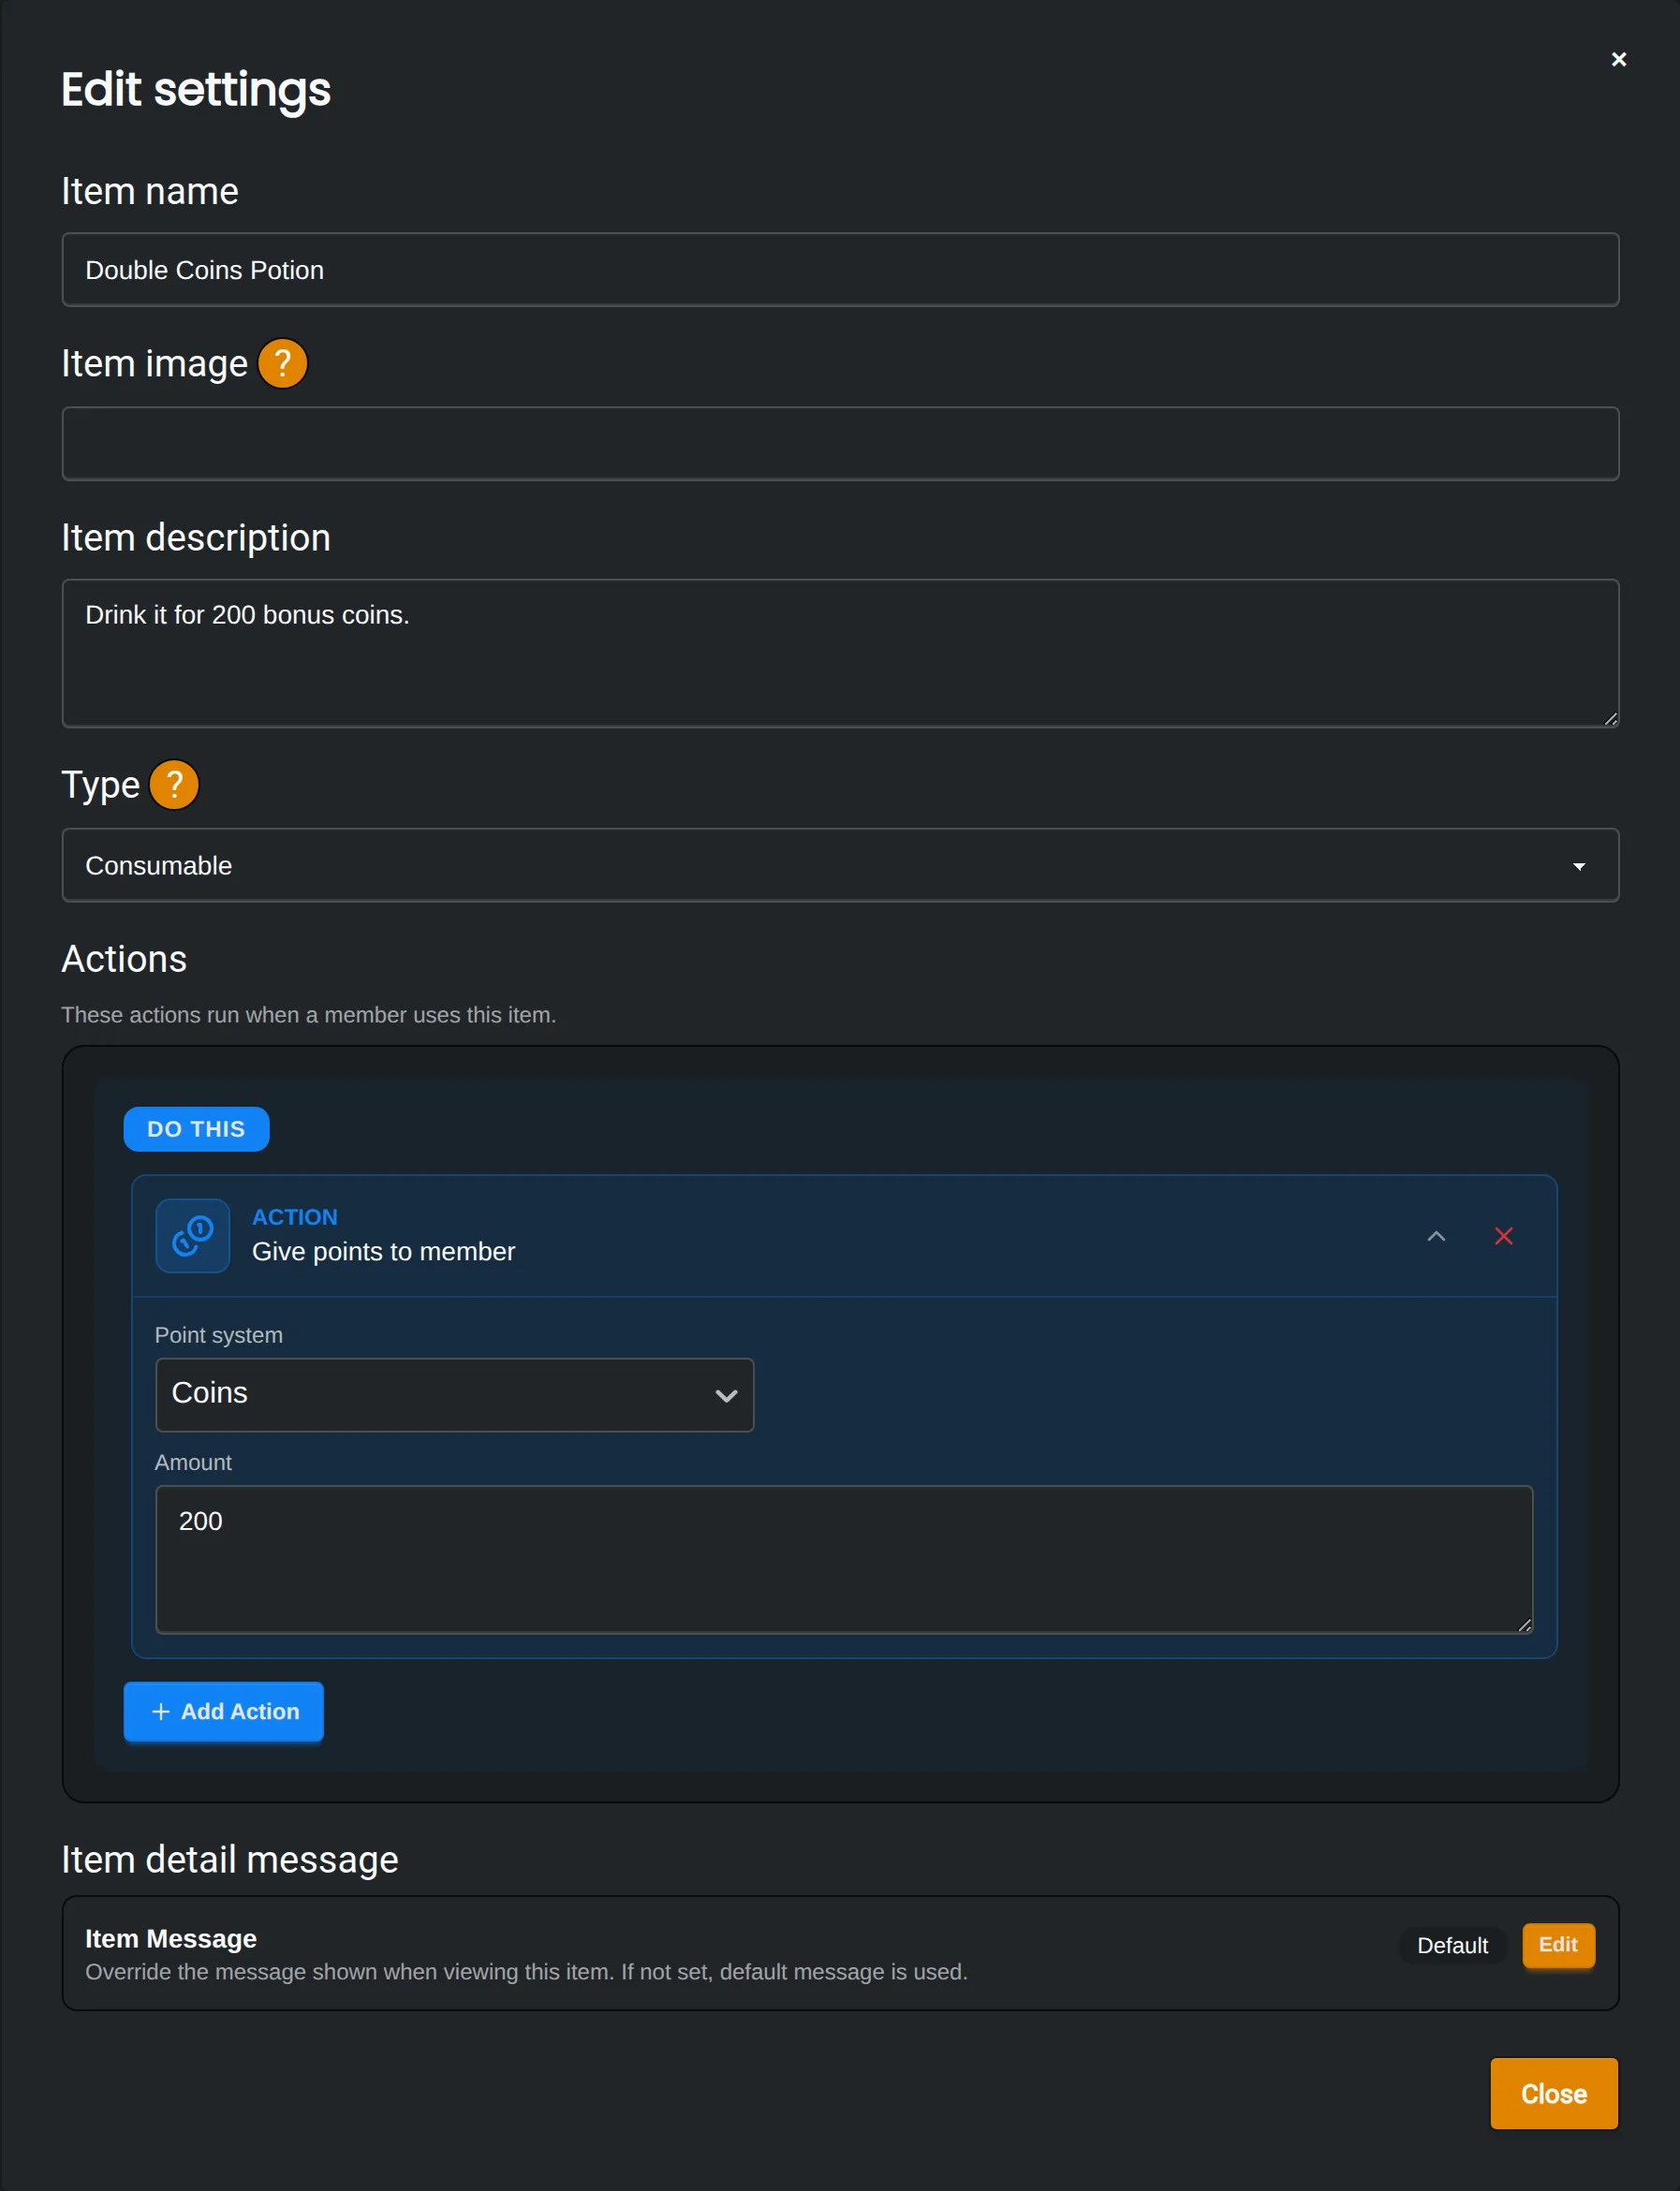Click the orange Close button
The image size is (1680, 2191).
click(1554, 2093)
